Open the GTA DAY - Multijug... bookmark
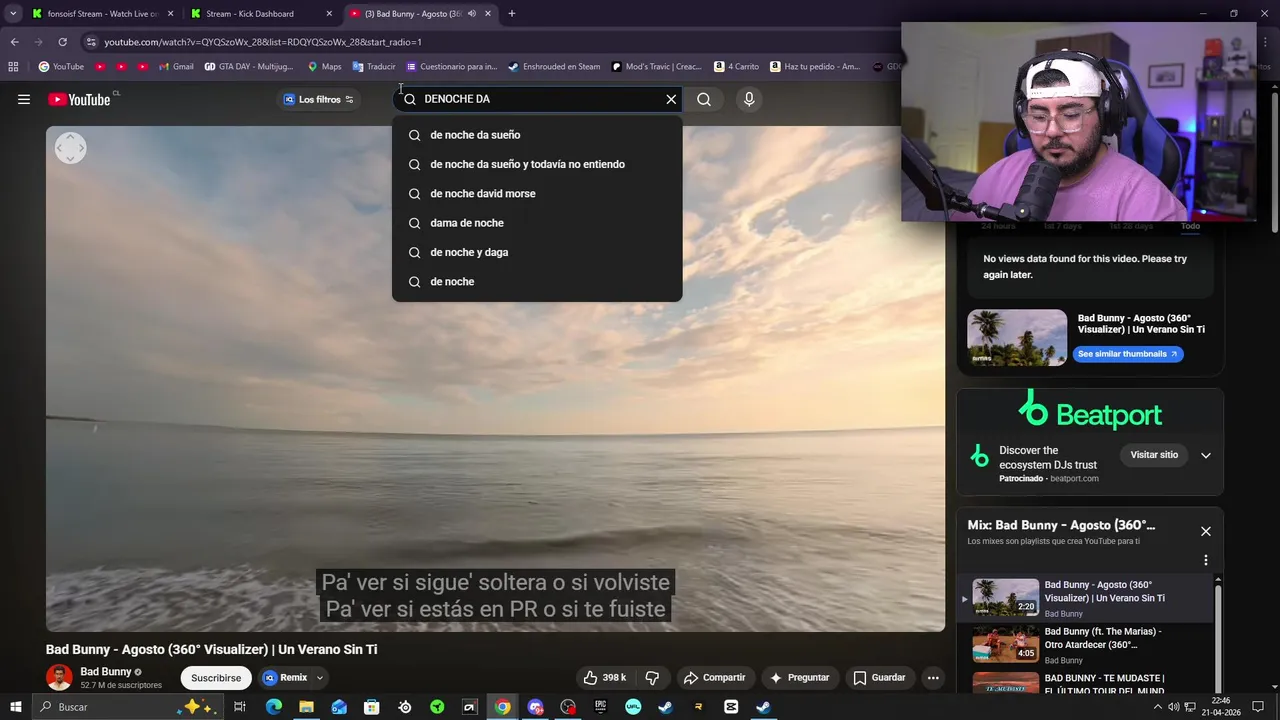1280x720 pixels. pos(249,67)
